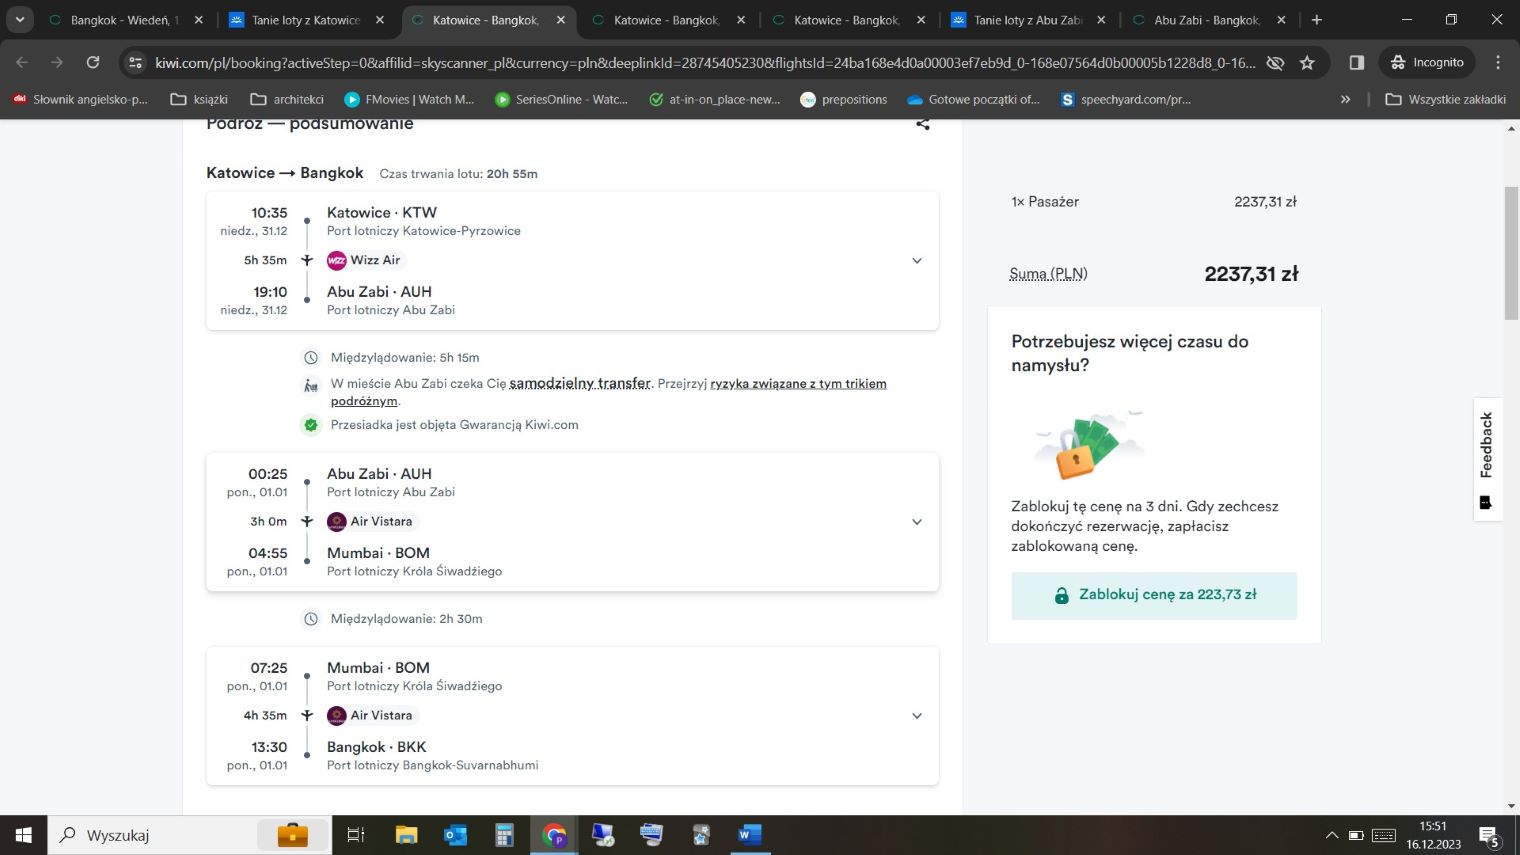Switch to the Bangkok - Wiedeń tab
Viewport: 1520px width, 855px height.
[125, 20]
